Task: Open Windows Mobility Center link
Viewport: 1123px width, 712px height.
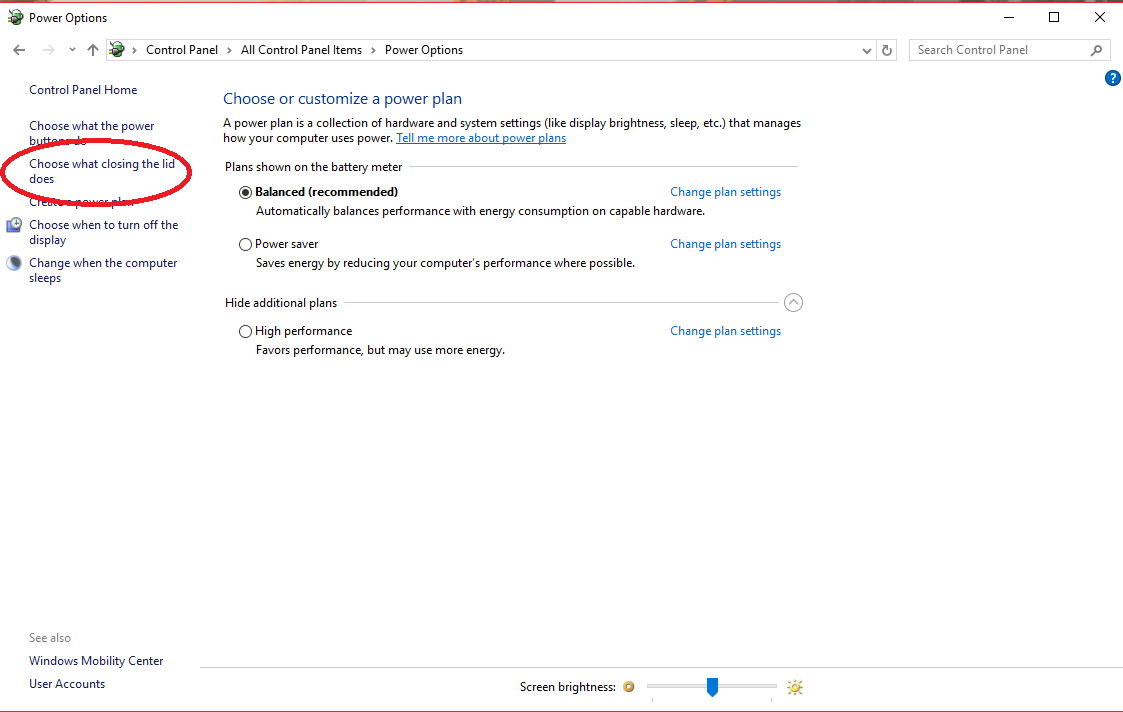Action: click(96, 661)
